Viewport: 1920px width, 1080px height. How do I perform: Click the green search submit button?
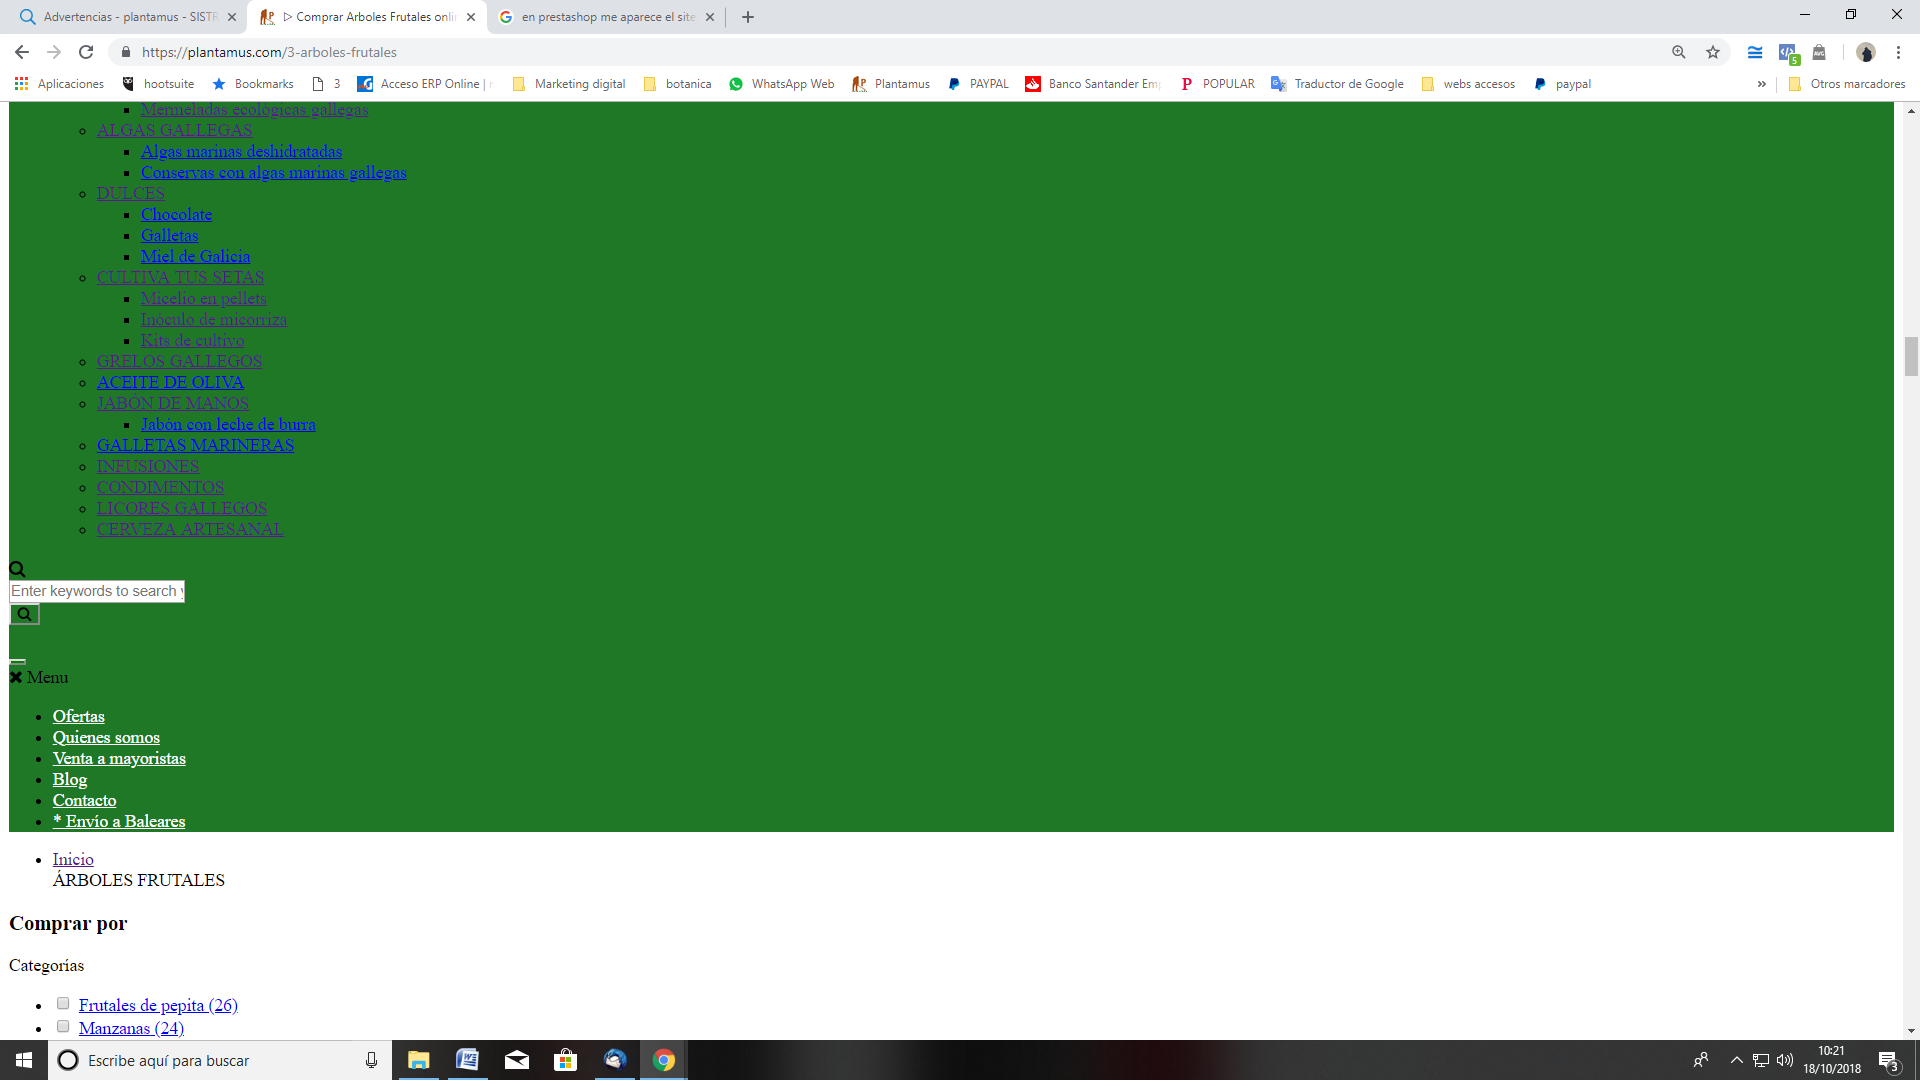click(24, 615)
